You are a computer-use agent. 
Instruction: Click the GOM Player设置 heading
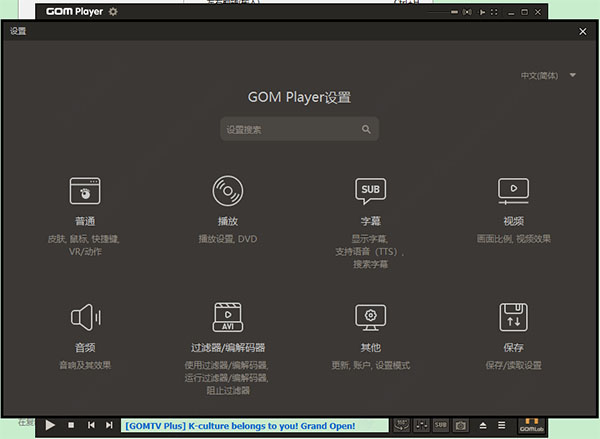[x=299, y=97]
